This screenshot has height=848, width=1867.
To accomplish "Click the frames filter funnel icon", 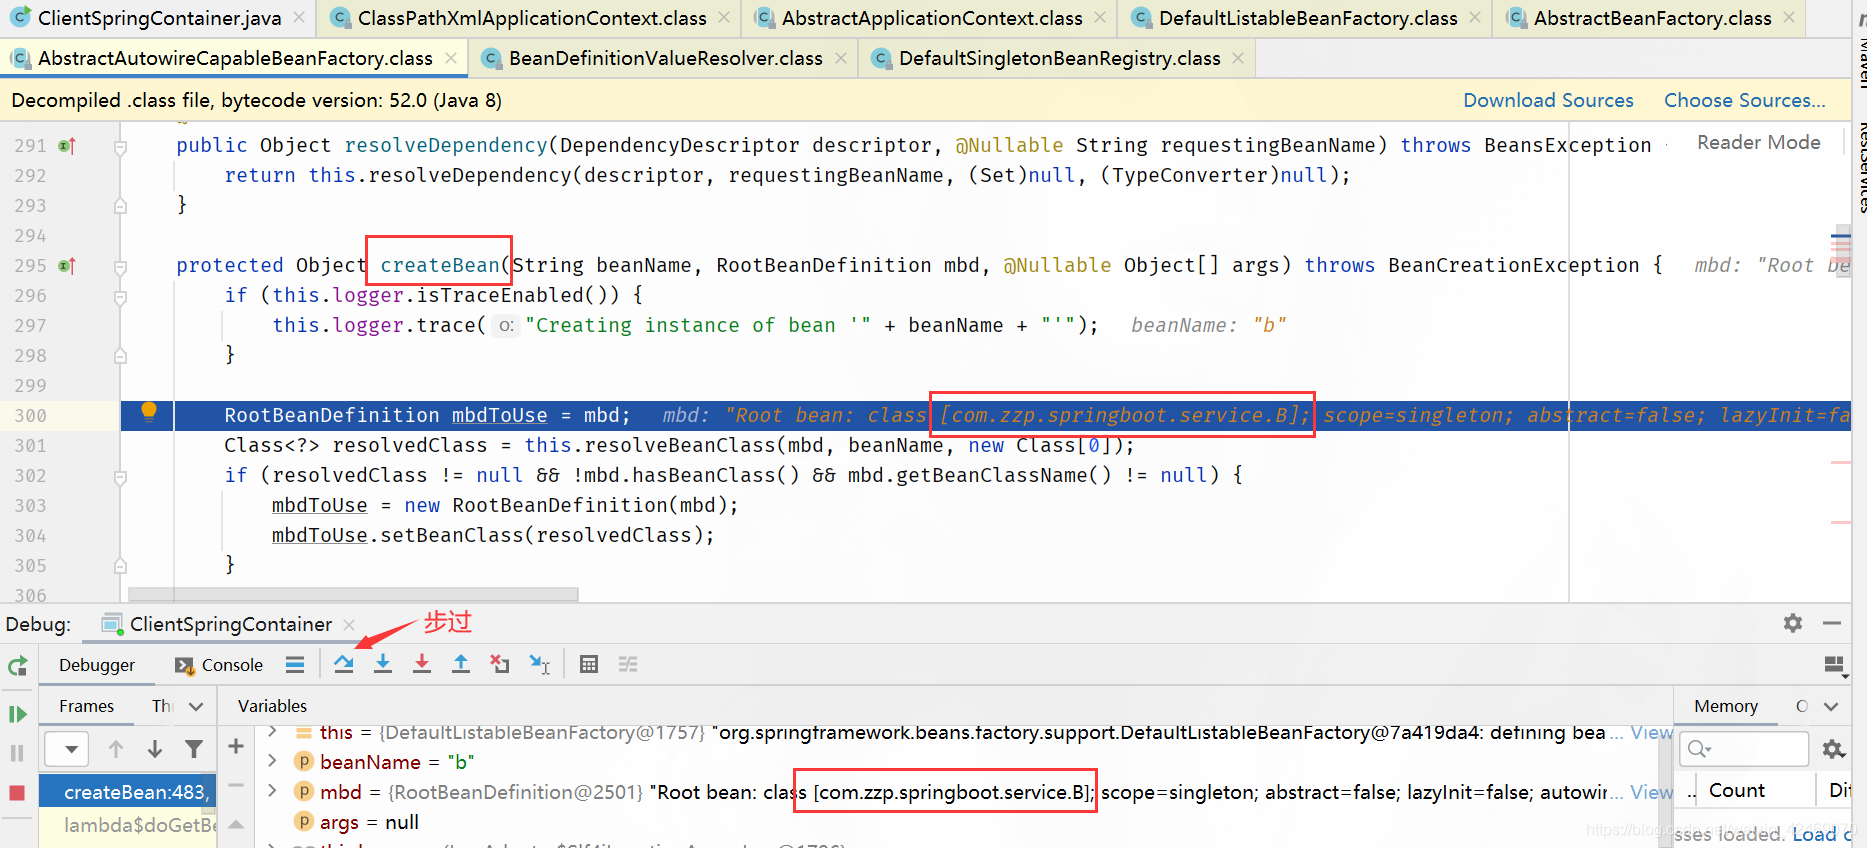I will (194, 749).
